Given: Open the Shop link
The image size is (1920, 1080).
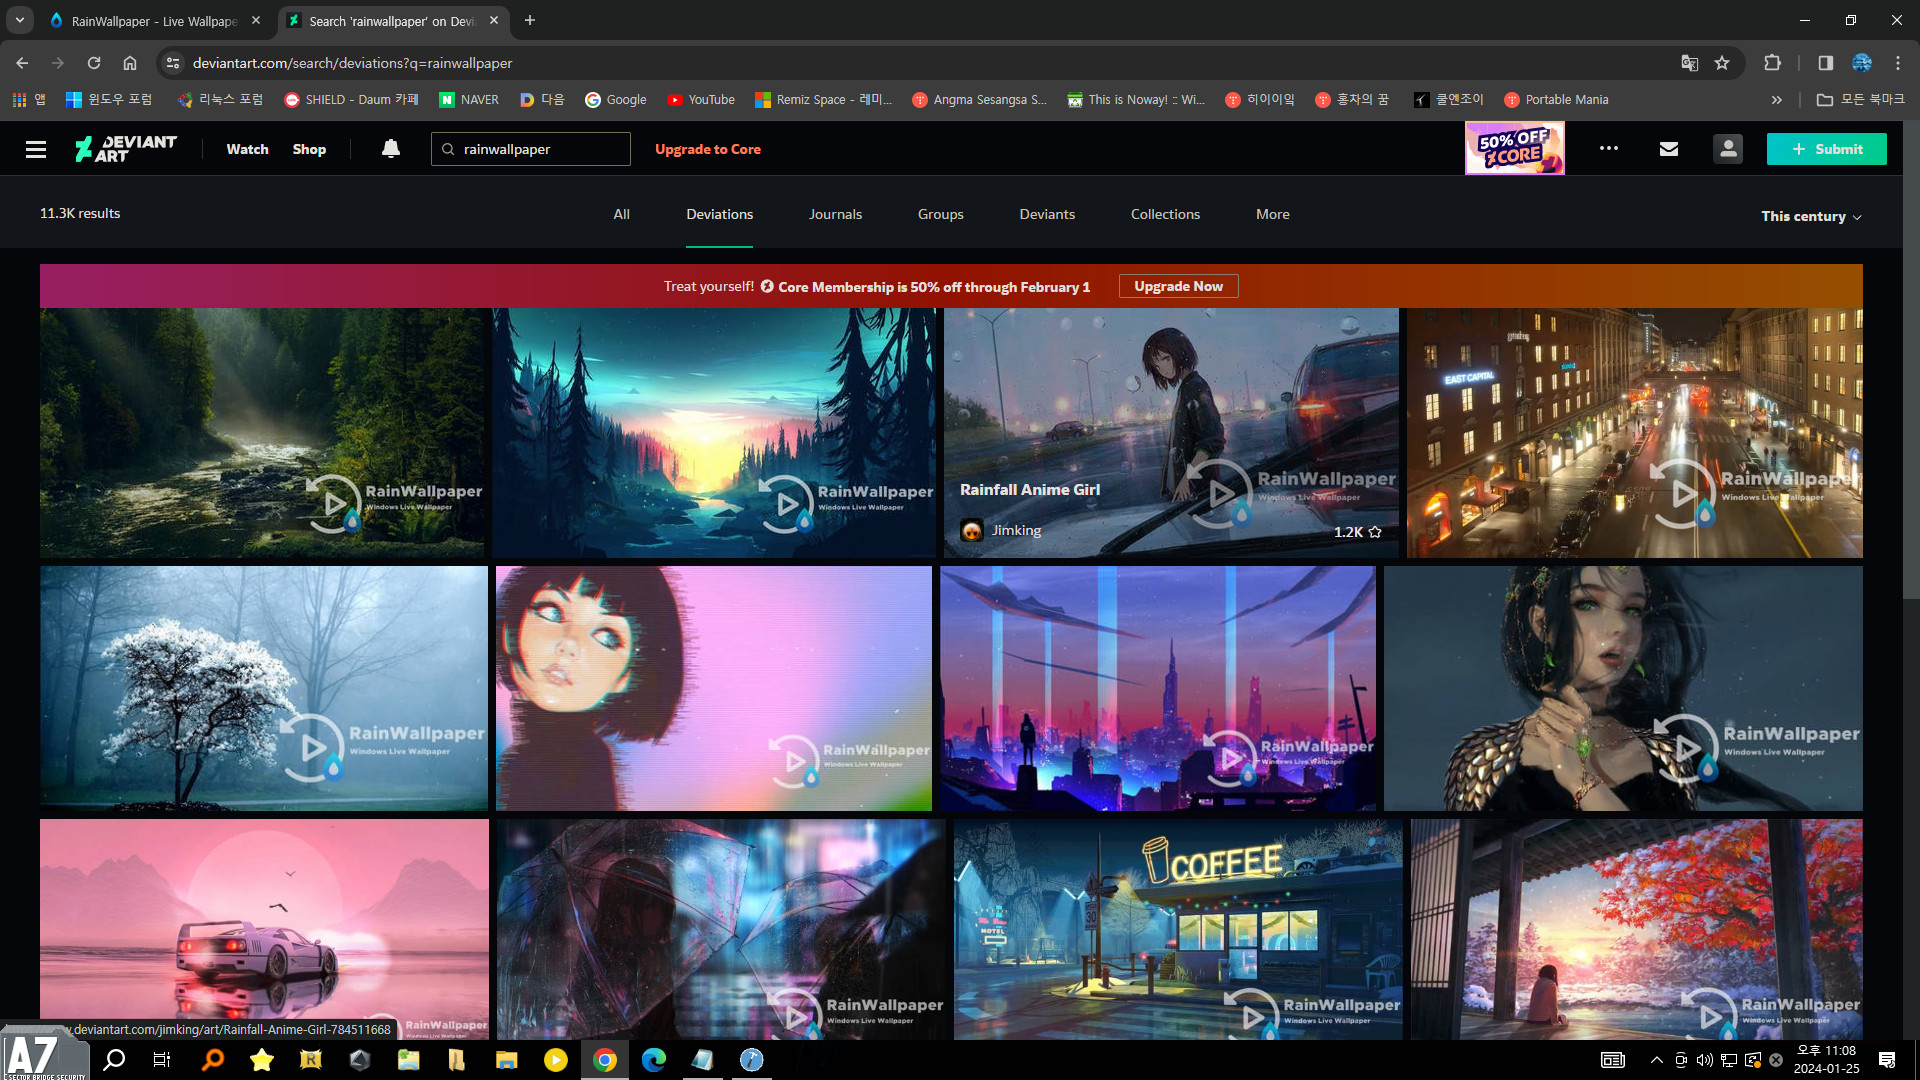Looking at the screenshot, I should [309, 149].
